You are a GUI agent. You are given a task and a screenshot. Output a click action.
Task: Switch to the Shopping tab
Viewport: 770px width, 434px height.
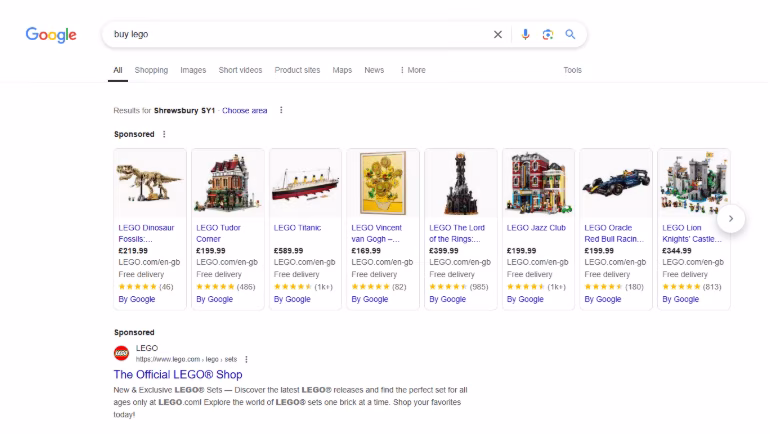click(x=151, y=70)
